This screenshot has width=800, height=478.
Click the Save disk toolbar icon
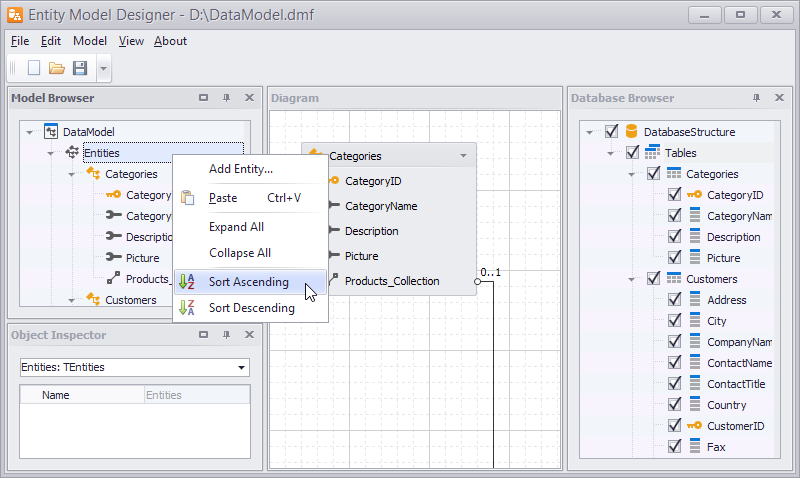click(x=80, y=68)
